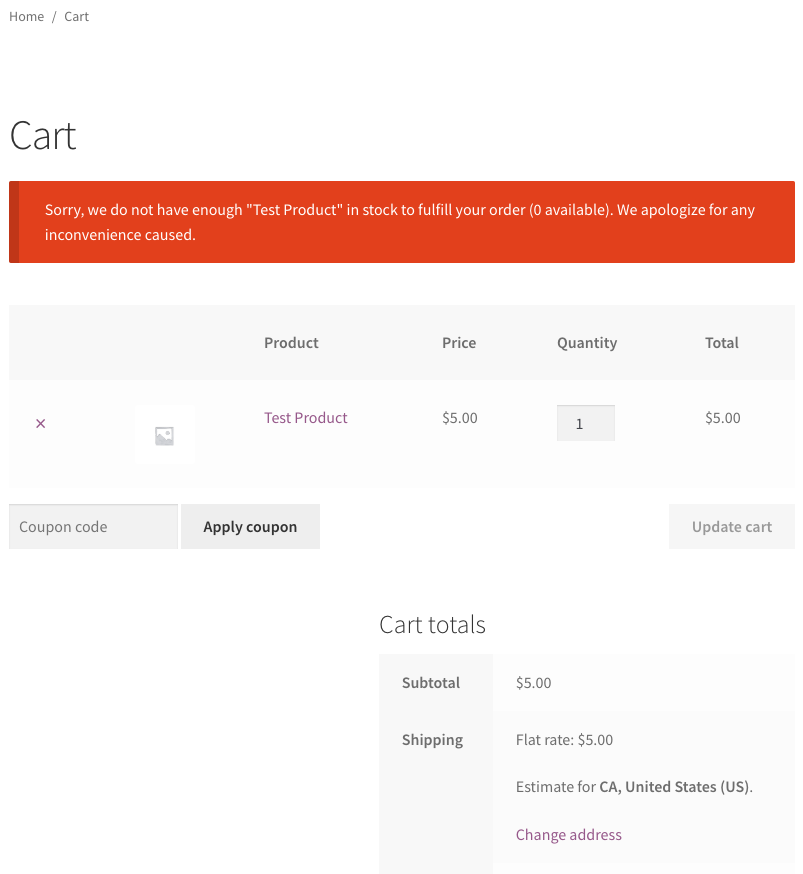Click the Home breadcrumb item
The height and width of the screenshot is (874, 803).
(x=26, y=16)
